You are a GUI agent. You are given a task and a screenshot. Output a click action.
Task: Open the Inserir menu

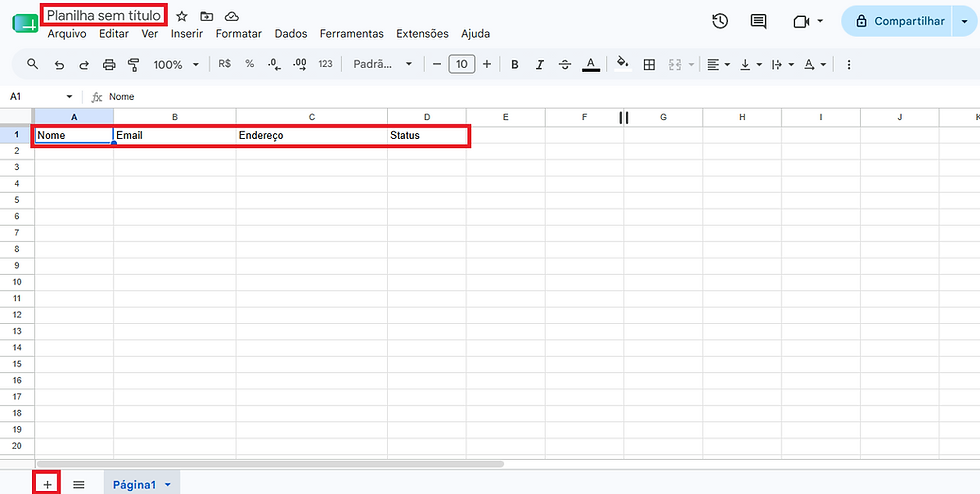coord(187,34)
